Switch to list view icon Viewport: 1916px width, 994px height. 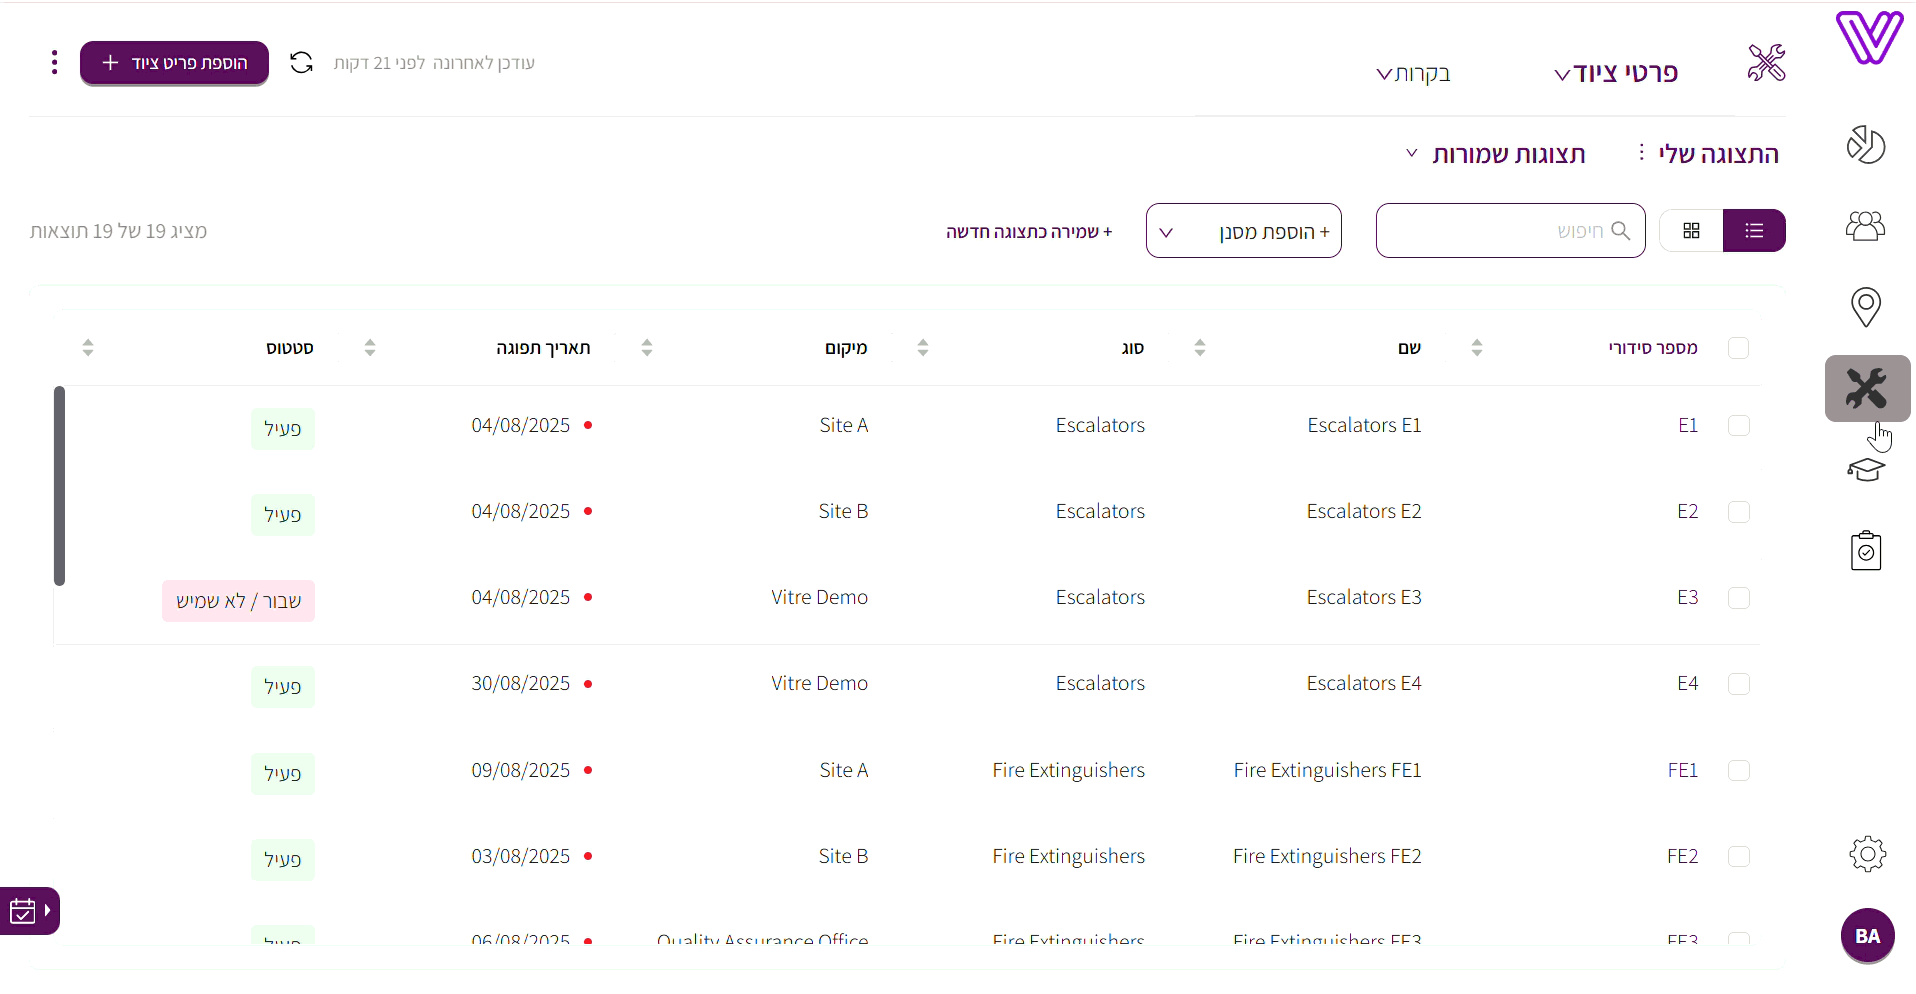click(1754, 231)
